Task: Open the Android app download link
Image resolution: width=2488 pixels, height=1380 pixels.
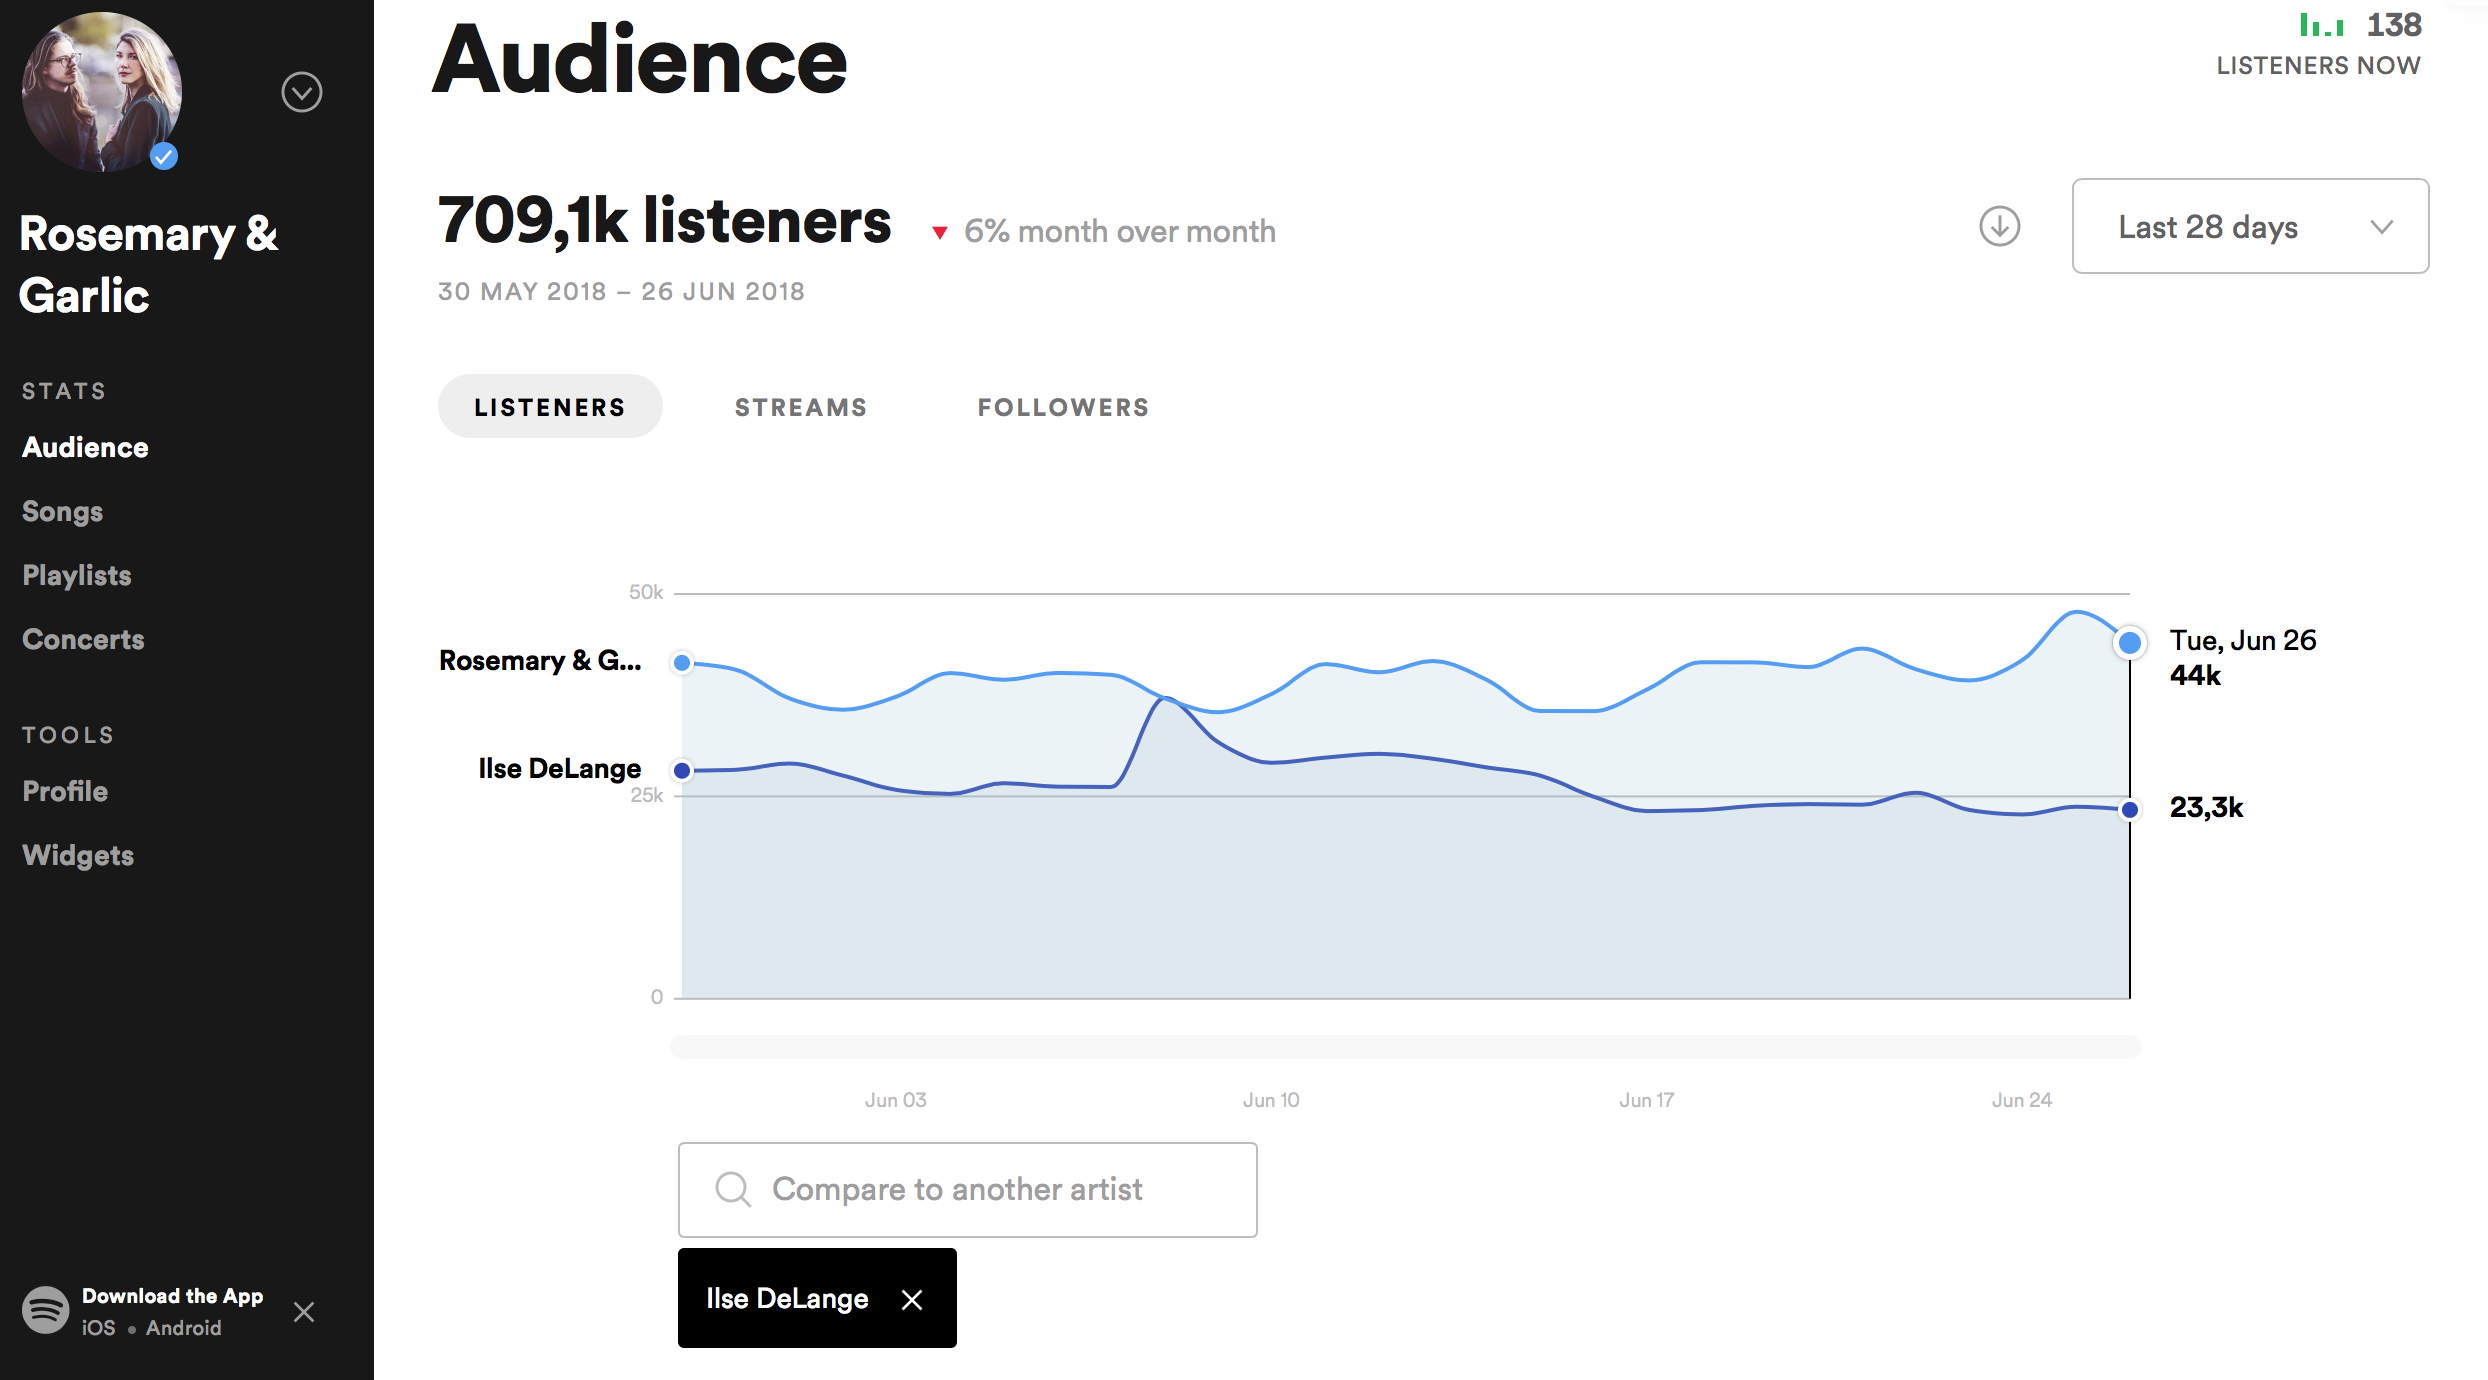Action: 183,1328
